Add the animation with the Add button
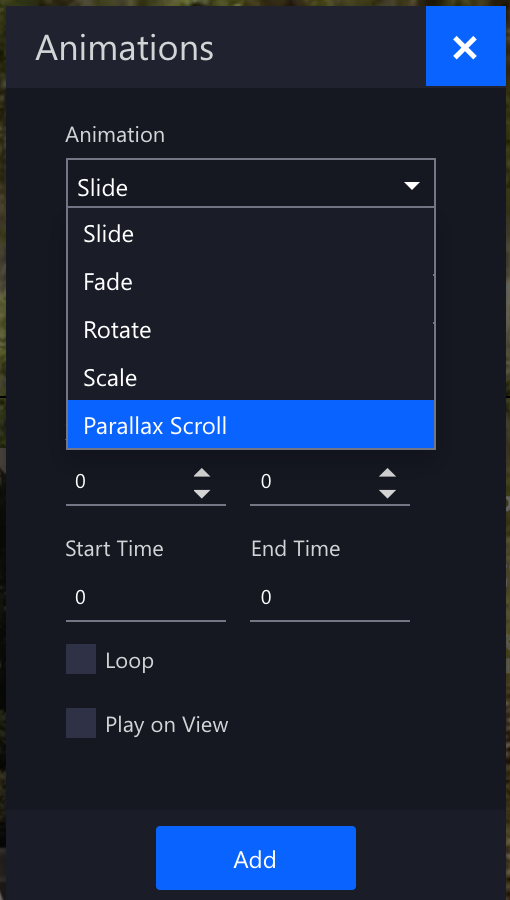Screen dimensions: 510x900 (256, 858)
